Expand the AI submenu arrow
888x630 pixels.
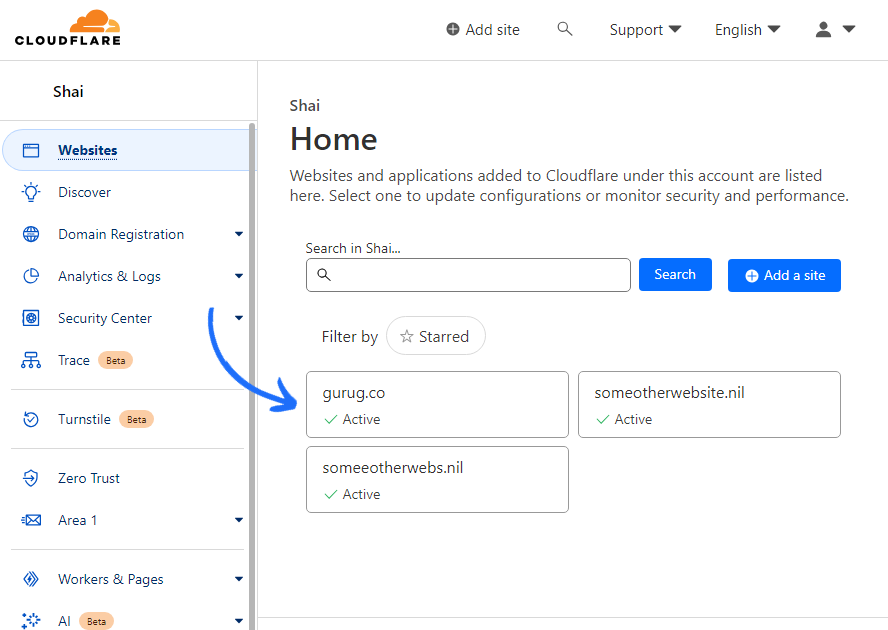pyautogui.click(x=239, y=620)
